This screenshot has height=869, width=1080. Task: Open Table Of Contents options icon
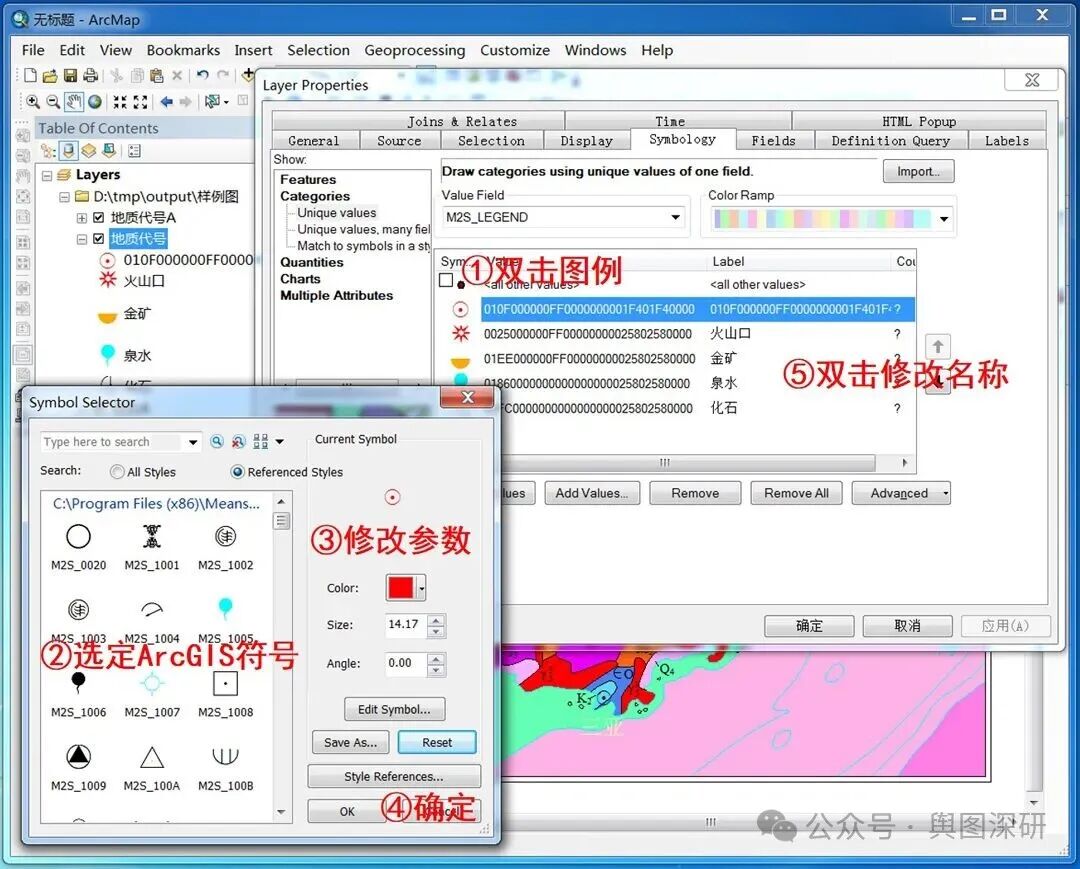(134, 151)
